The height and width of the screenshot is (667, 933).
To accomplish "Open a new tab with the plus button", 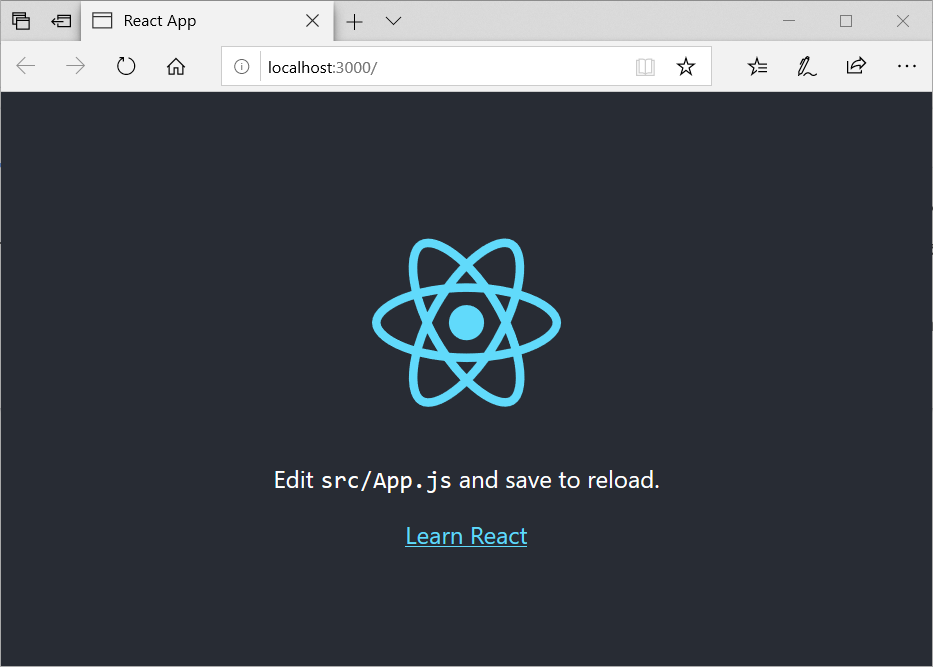I will pos(354,20).
